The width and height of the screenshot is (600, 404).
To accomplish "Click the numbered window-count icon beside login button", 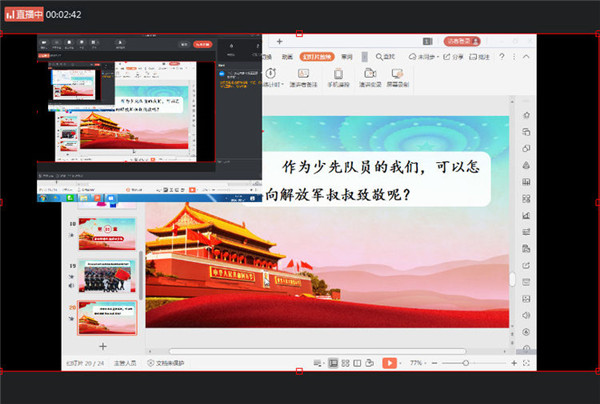I will [x=427, y=41].
